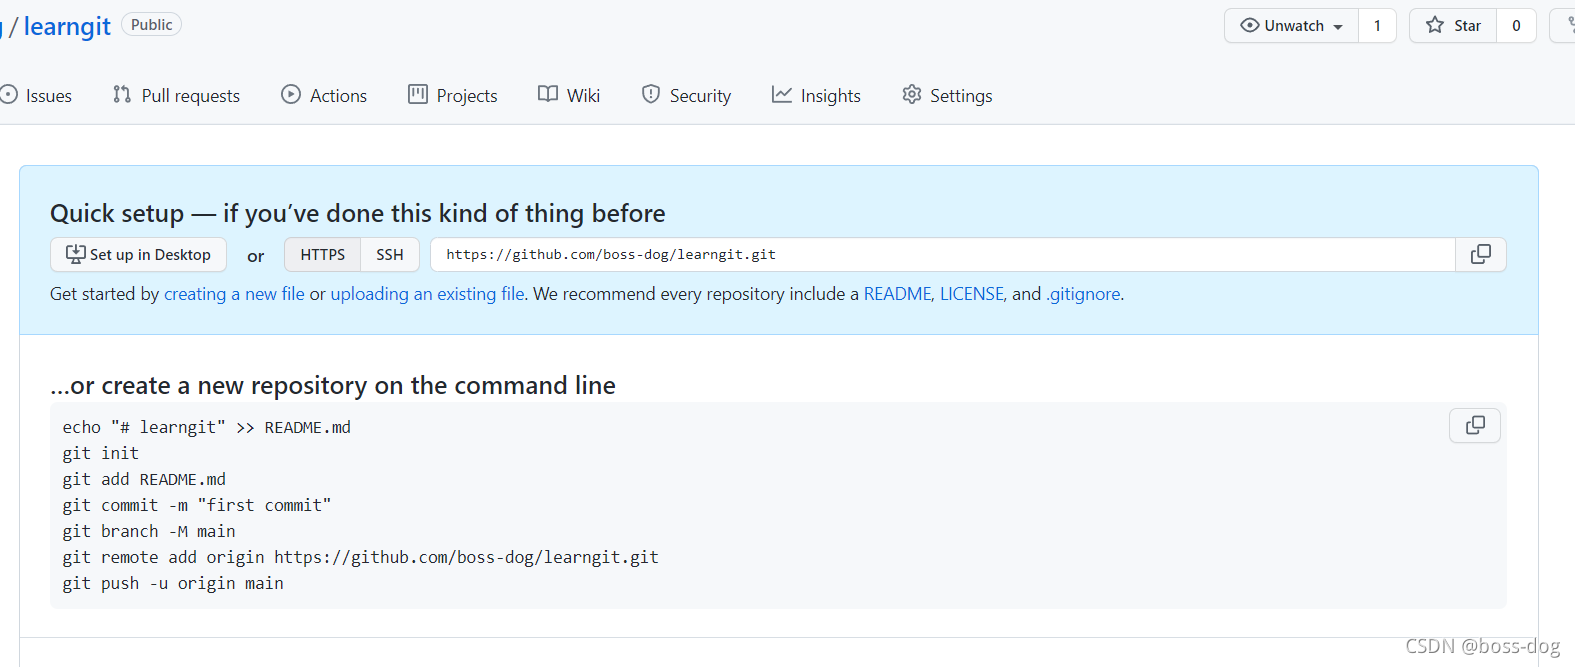Click the repository URL field
Image resolution: width=1575 pixels, height=667 pixels.
click(x=943, y=255)
